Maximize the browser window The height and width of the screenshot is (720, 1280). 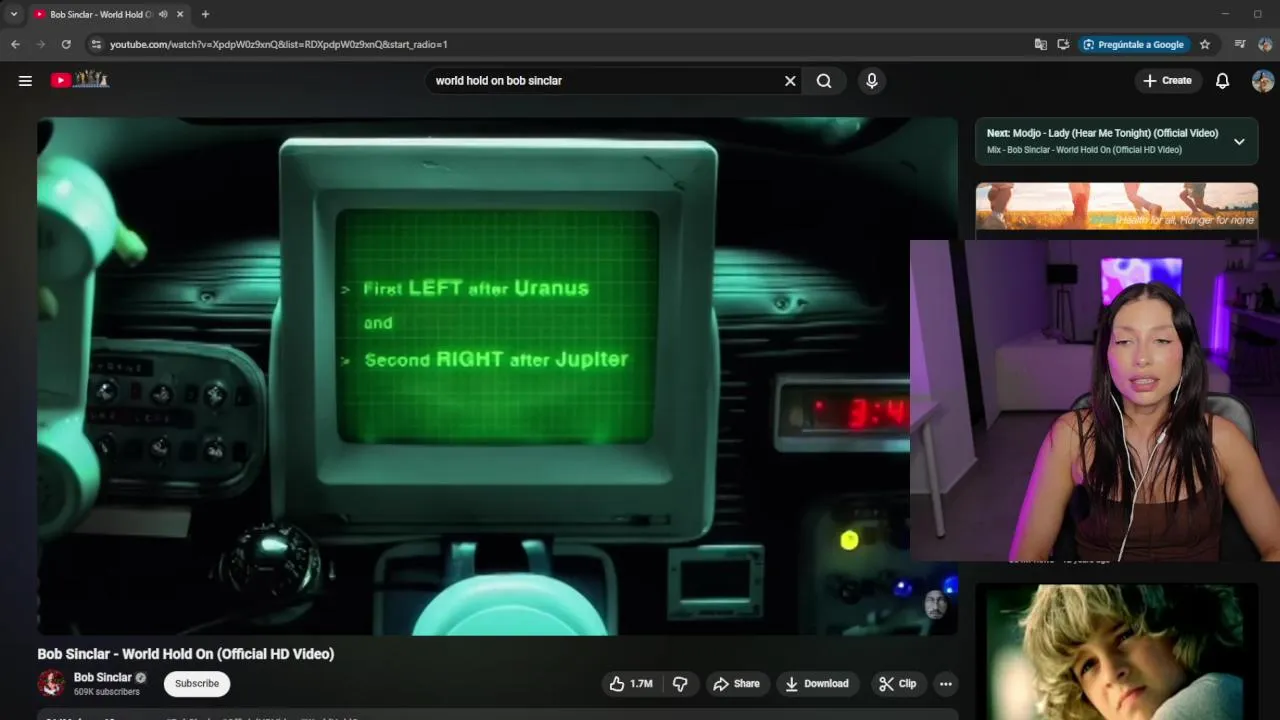point(1257,14)
